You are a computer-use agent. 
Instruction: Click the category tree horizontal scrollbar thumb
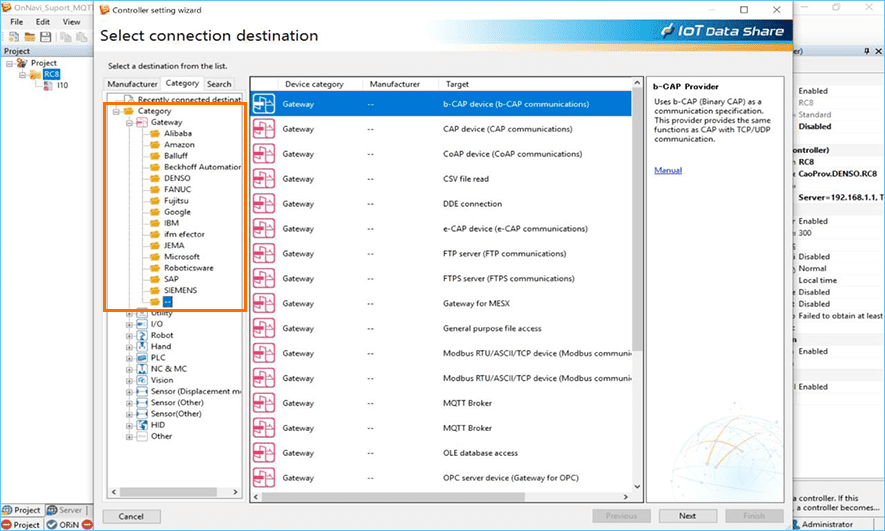168,492
